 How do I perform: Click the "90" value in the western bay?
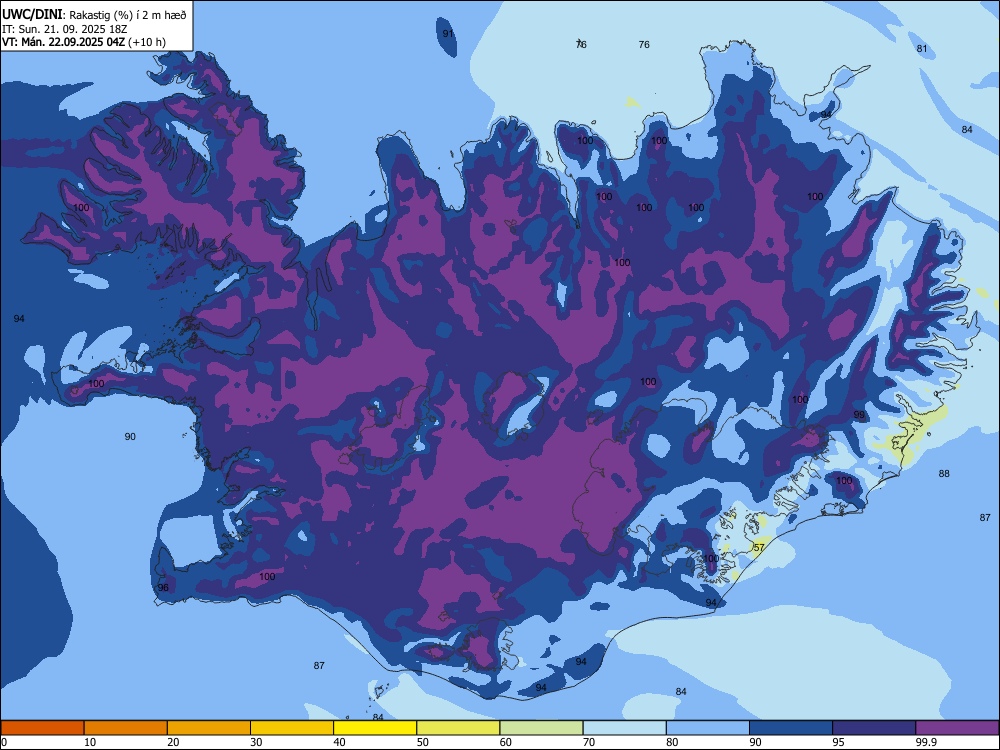130,436
